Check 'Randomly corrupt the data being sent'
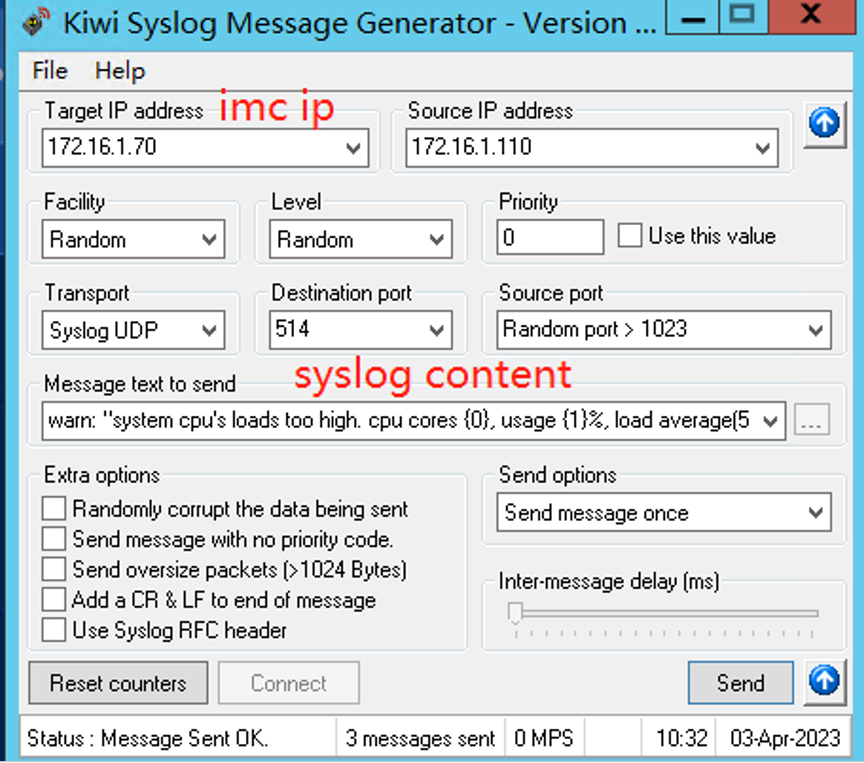This screenshot has width=864, height=763. click(x=54, y=508)
